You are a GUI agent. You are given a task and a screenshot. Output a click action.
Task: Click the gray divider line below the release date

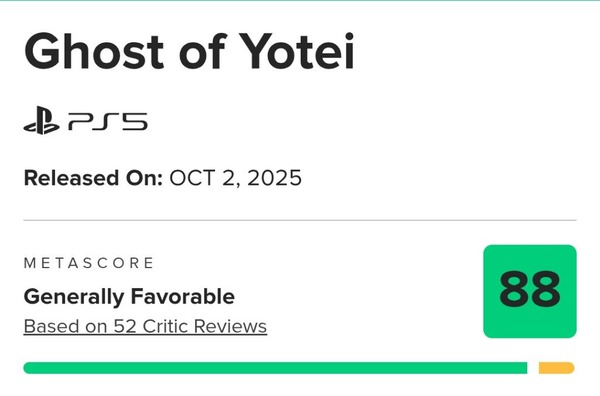[300, 220]
